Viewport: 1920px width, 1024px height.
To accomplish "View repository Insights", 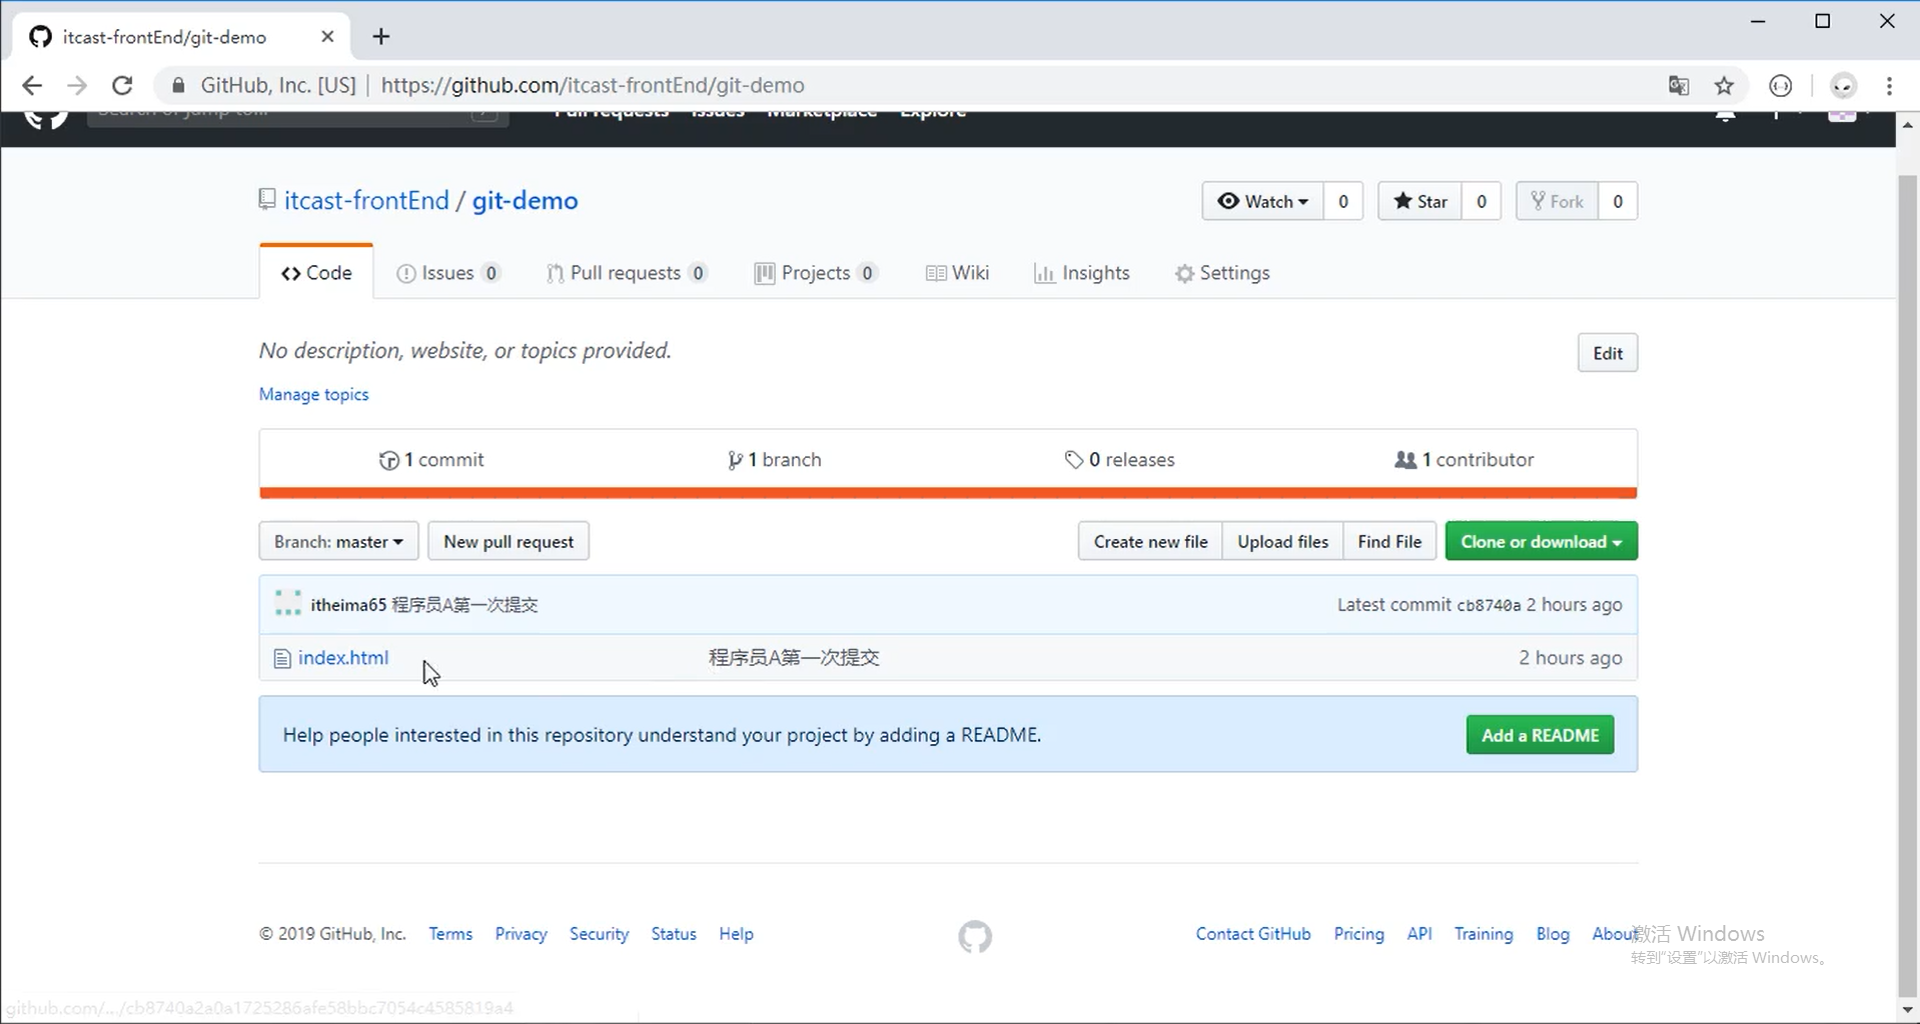I will [x=1082, y=272].
